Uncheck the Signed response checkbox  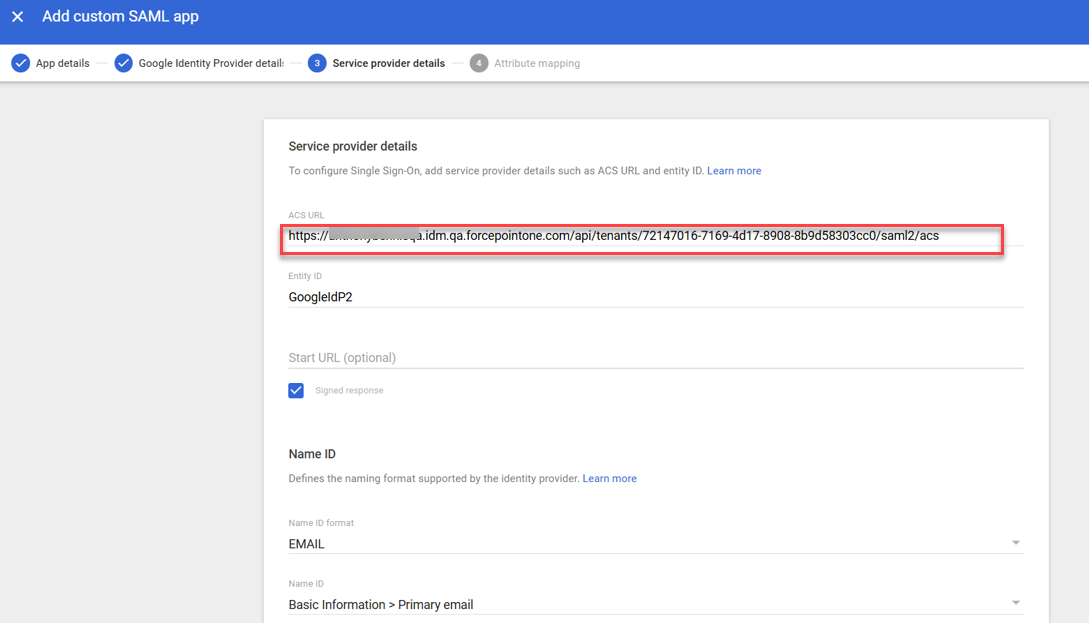(x=296, y=390)
